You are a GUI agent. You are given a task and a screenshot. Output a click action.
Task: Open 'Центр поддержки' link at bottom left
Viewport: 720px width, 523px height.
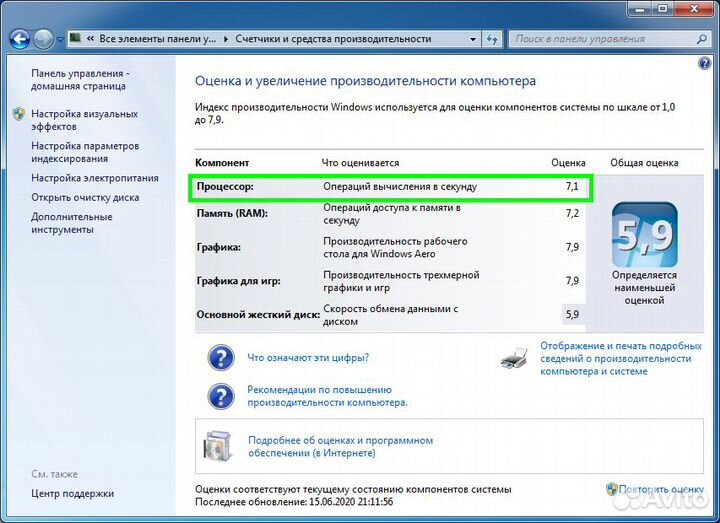[72, 493]
